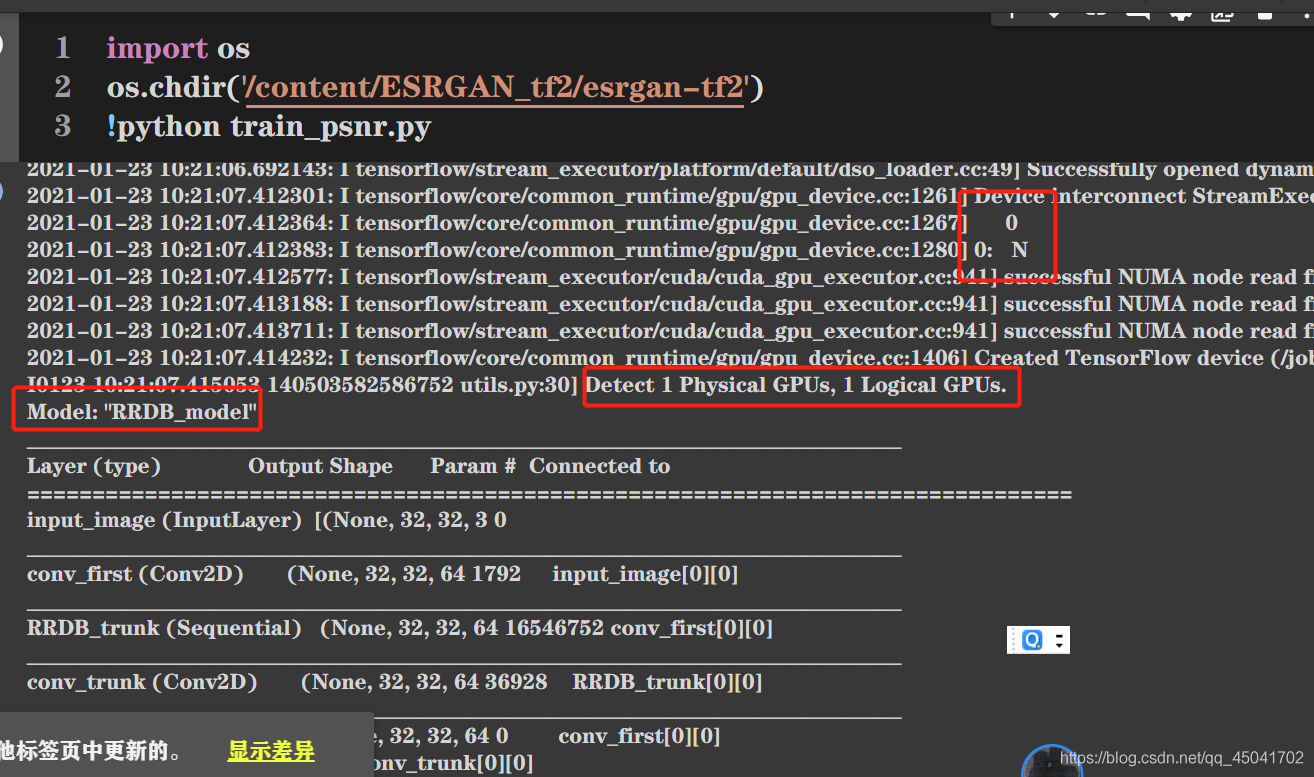This screenshot has width=1314, height=777.
Task: Click line number 2 in code cell
Action: click(x=63, y=88)
